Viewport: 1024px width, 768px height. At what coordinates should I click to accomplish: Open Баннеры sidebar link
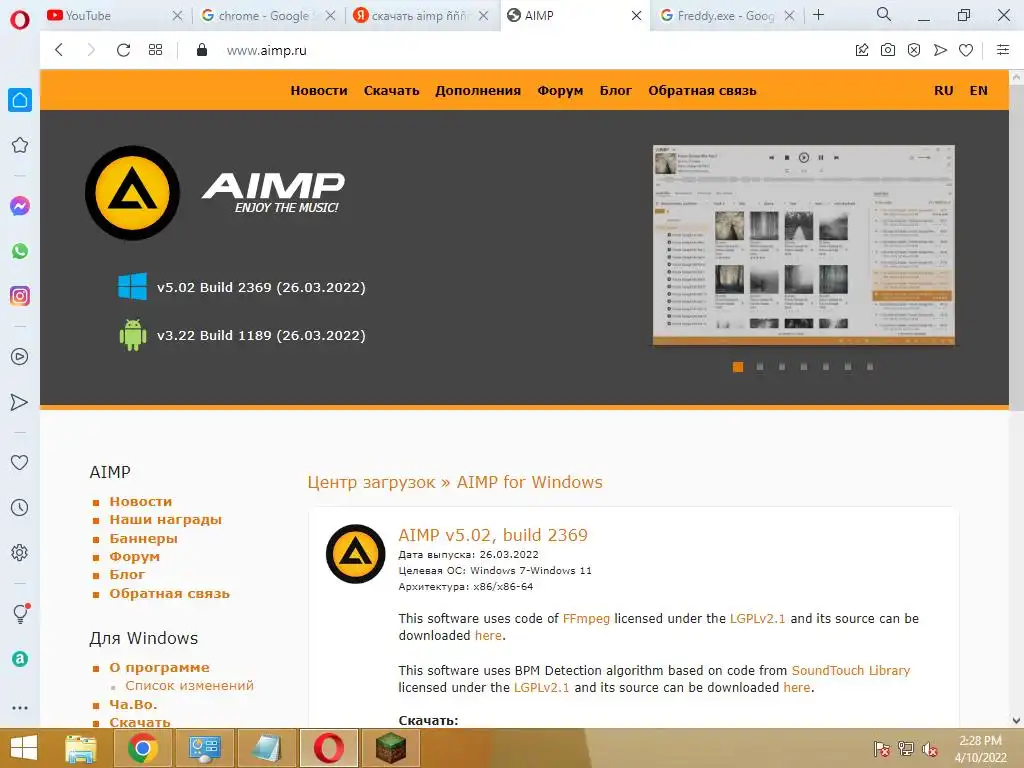[144, 539]
